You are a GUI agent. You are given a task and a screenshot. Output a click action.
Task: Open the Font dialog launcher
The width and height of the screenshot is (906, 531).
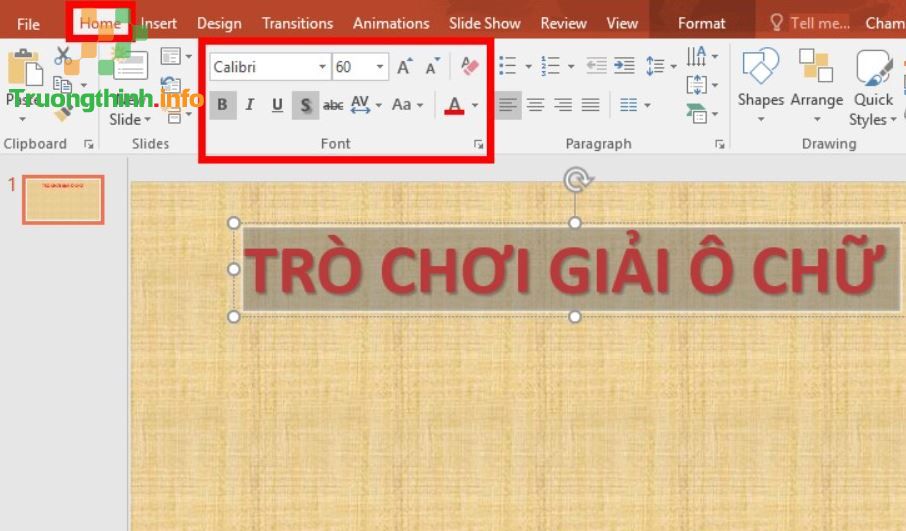coord(478,144)
